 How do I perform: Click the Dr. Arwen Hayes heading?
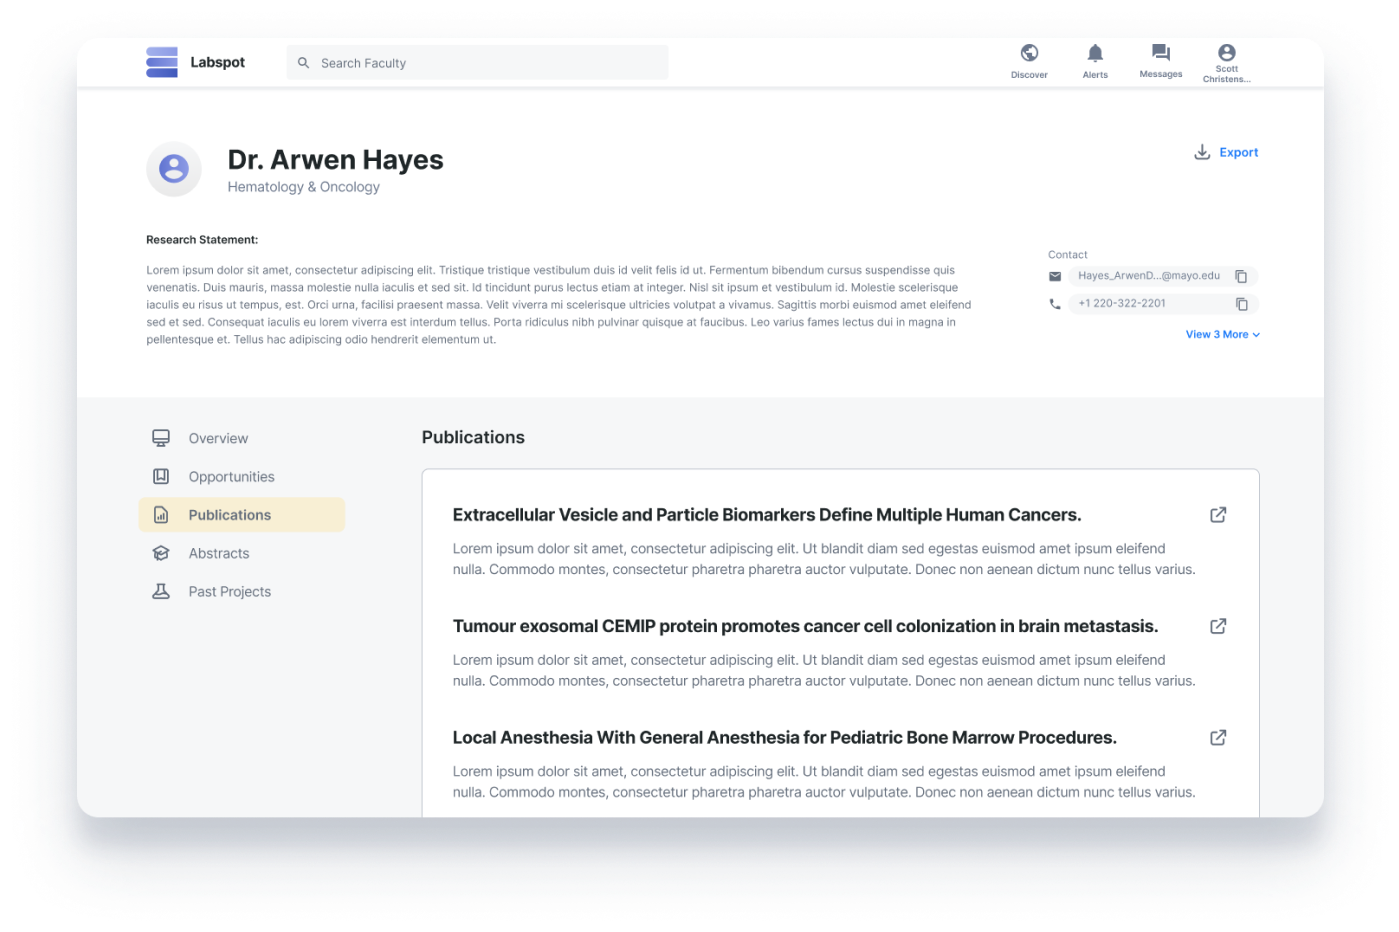pos(335,160)
